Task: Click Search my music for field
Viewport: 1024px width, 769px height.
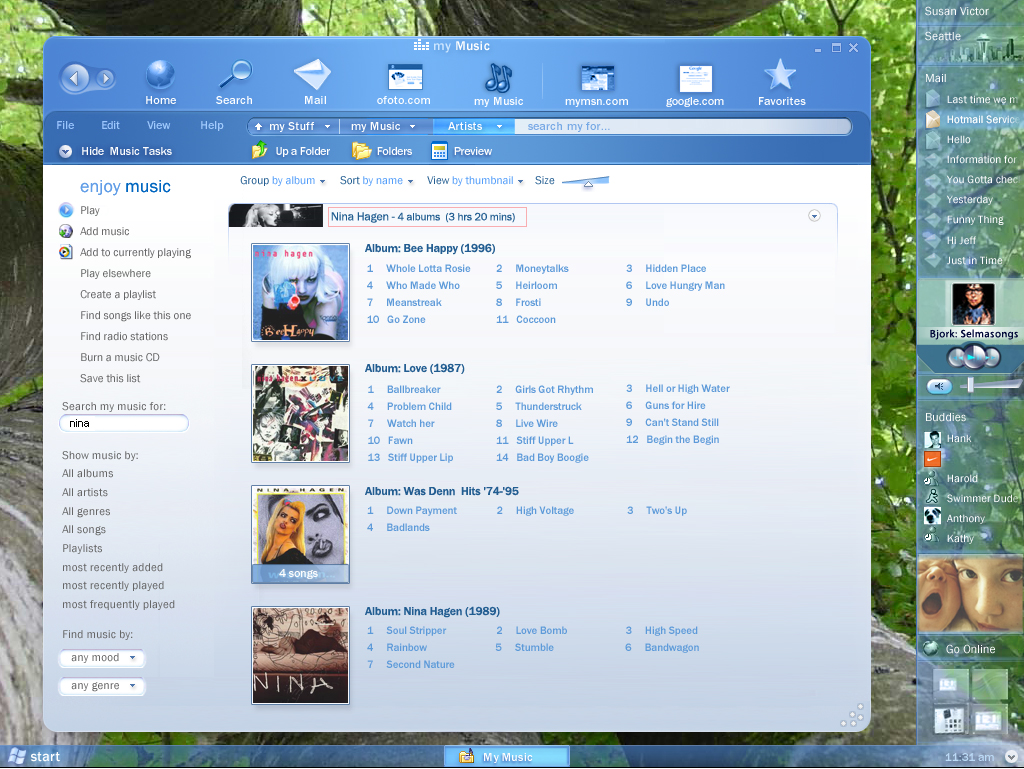Action: (124, 423)
